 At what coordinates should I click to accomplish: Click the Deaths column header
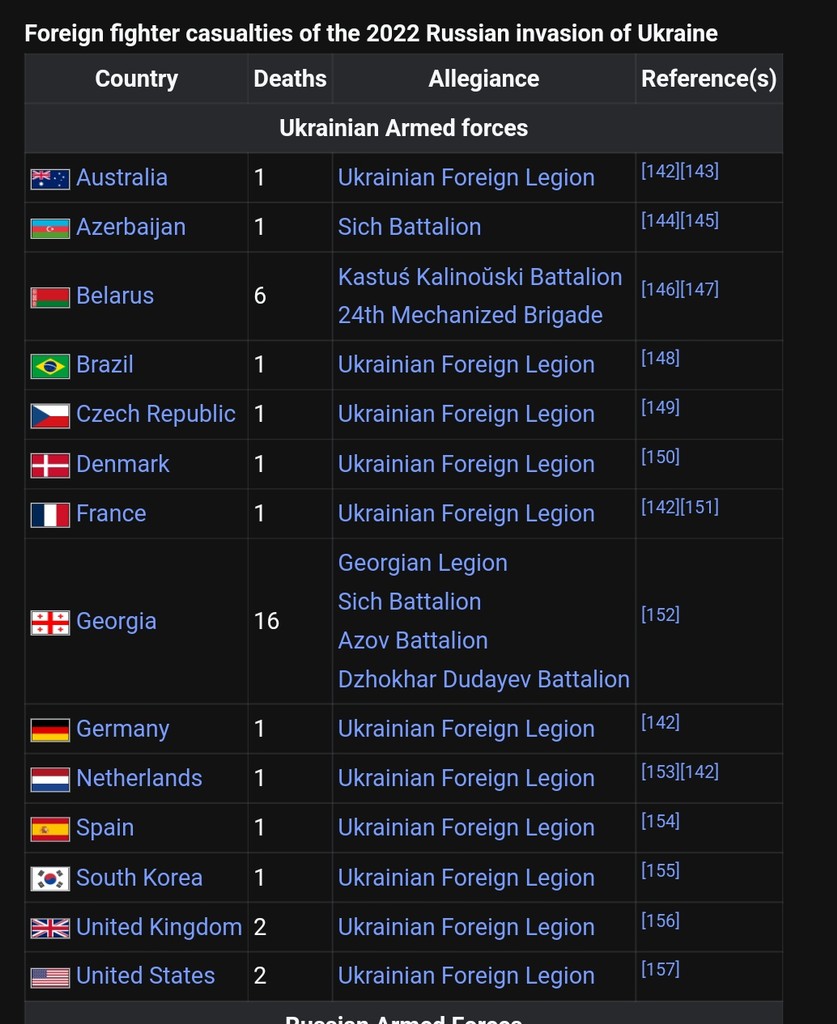point(290,79)
